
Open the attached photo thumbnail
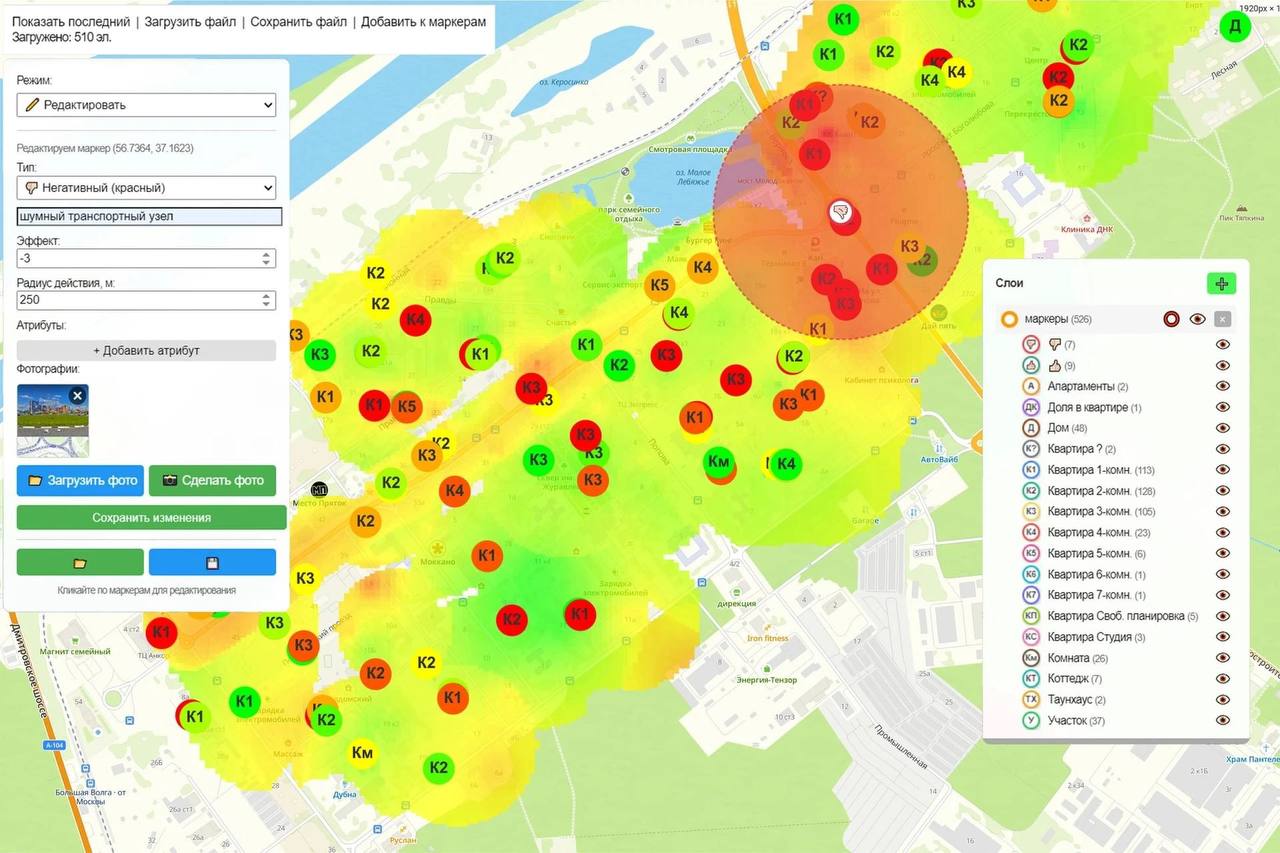click(52, 420)
